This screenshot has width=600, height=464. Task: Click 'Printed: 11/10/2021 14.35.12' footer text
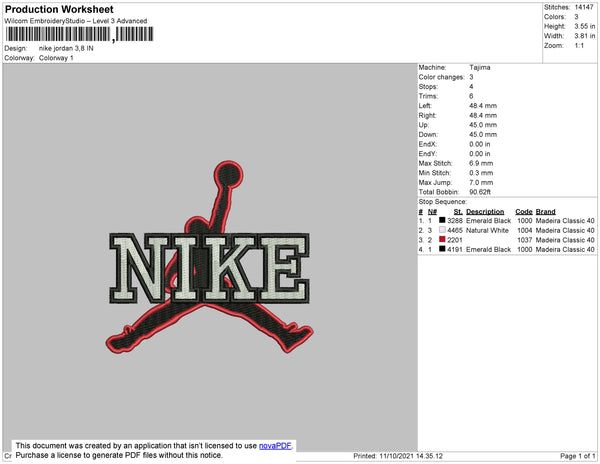coord(398,456)
